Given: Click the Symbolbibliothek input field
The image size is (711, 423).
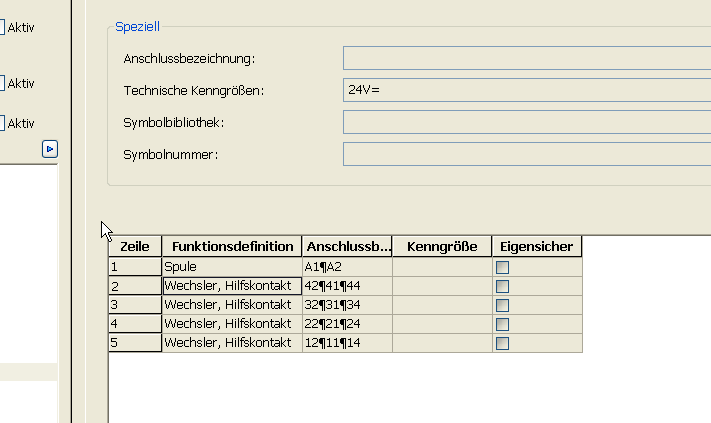Looking at the screenshot, I should [527, 122].
